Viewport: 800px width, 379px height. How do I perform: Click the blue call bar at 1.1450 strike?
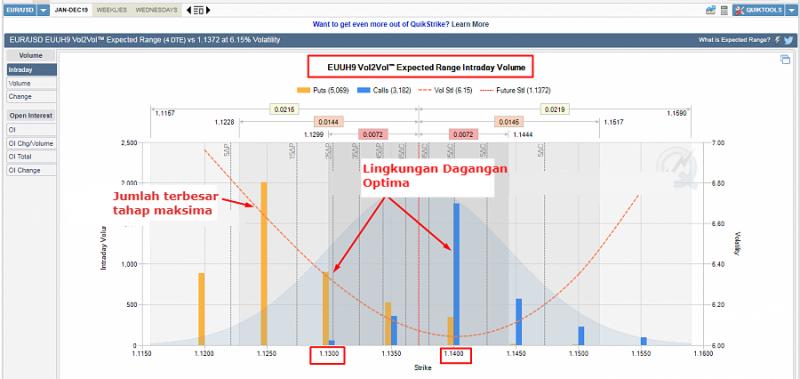pyautogui.click(x=519, y=322)
